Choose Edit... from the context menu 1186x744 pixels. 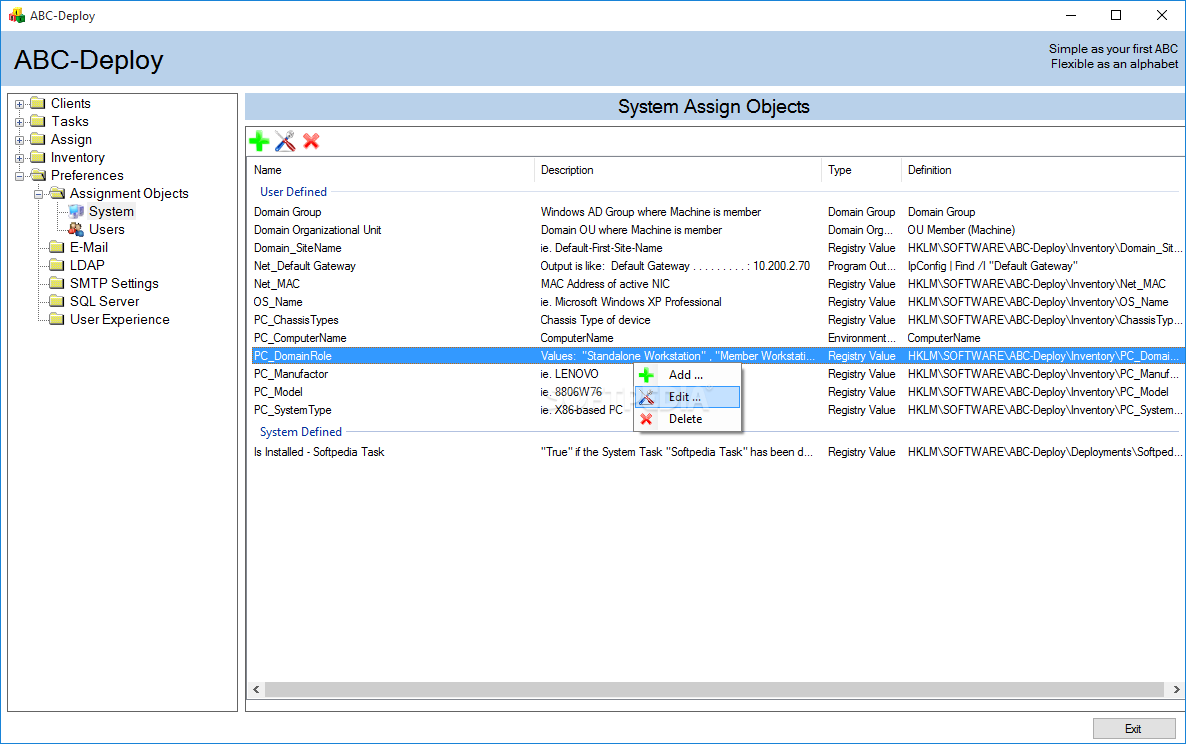[687, 397]
